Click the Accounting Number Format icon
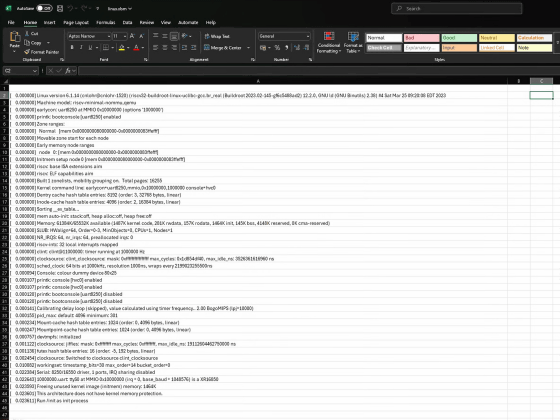 pos(263,48)
